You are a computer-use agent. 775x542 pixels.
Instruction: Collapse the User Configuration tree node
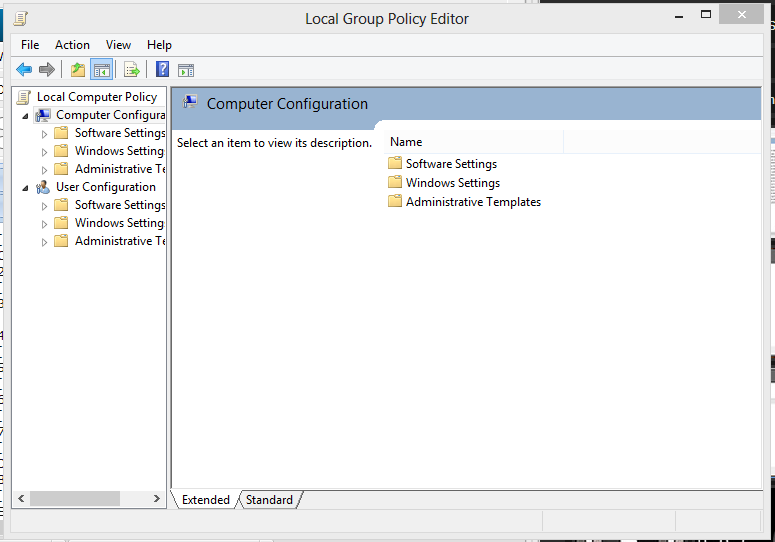pos(25,188)
